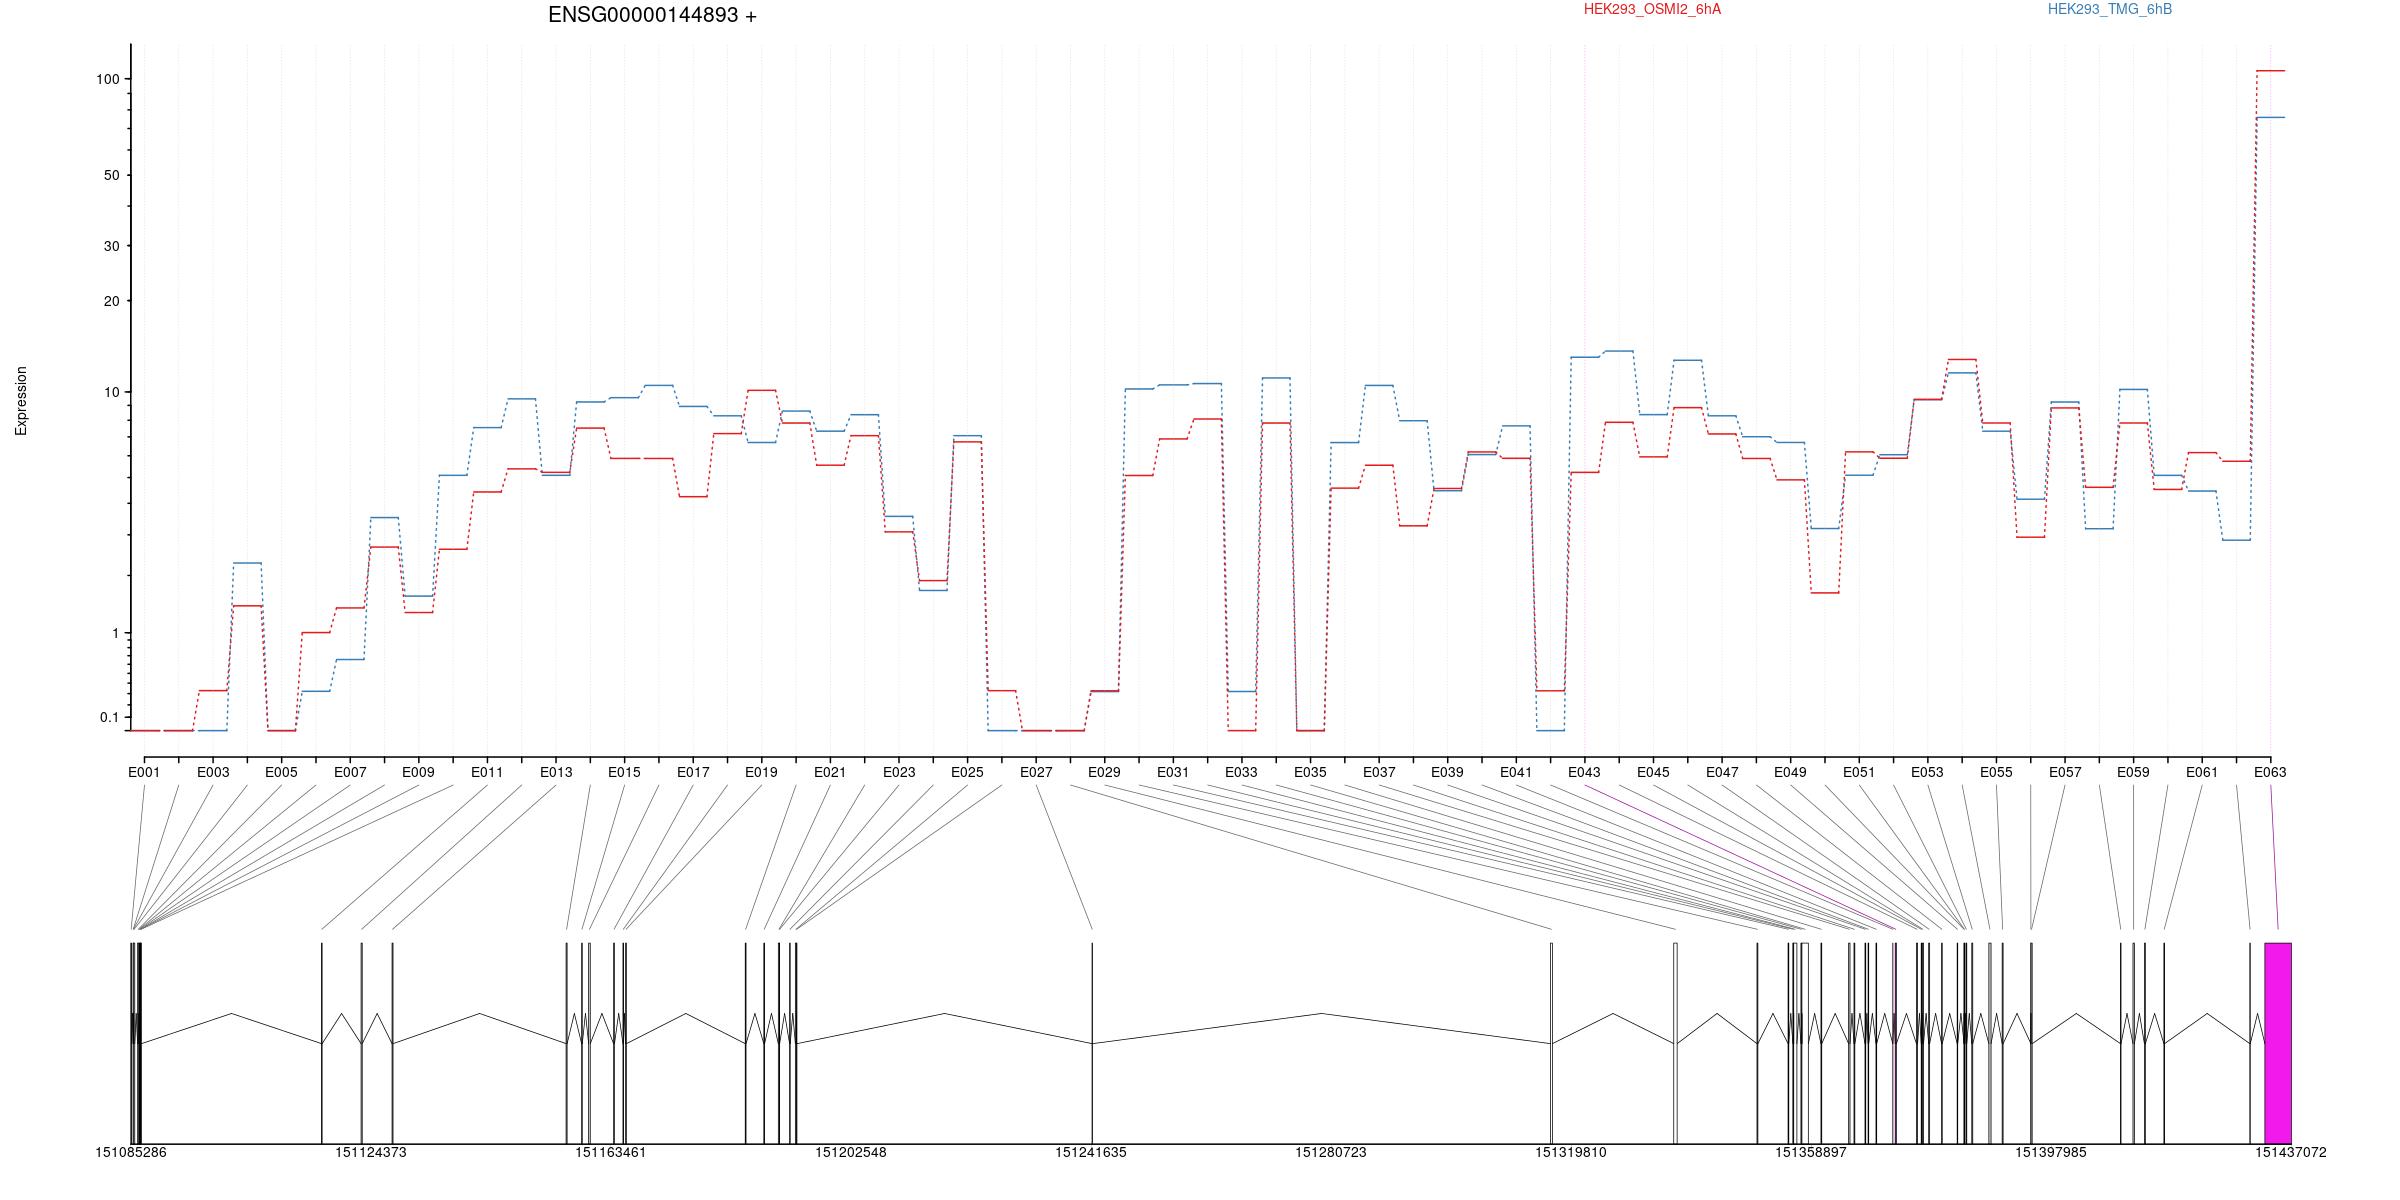This screenshot has height=1200, width=2400.
Task: Click exon label E049
Action: pyautogui.click(x=1790, y=772)
